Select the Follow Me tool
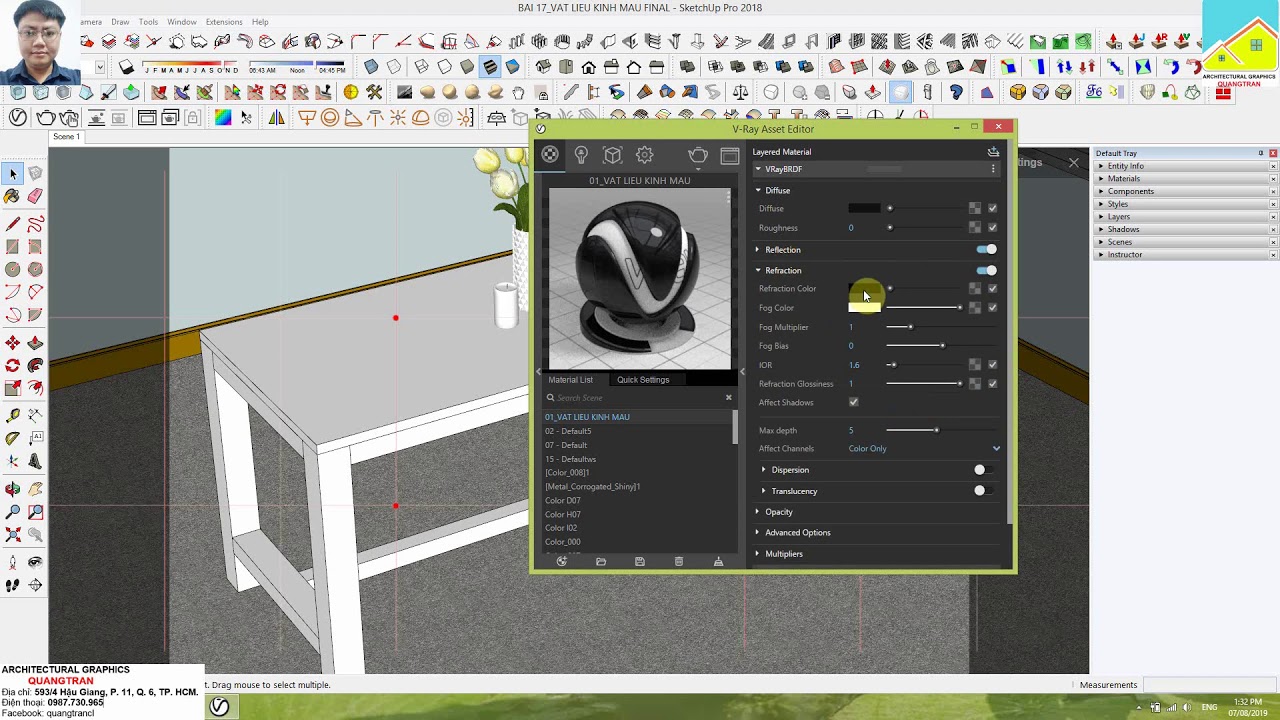 click(35, 366)
